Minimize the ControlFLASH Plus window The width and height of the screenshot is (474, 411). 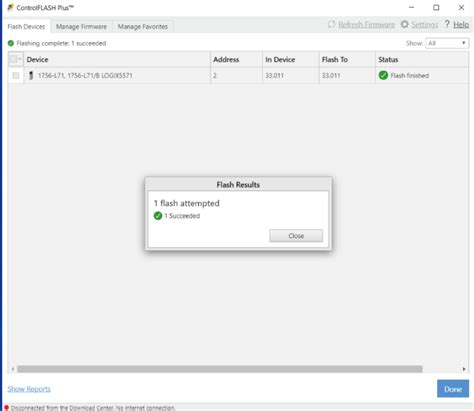tap(412, 7)
